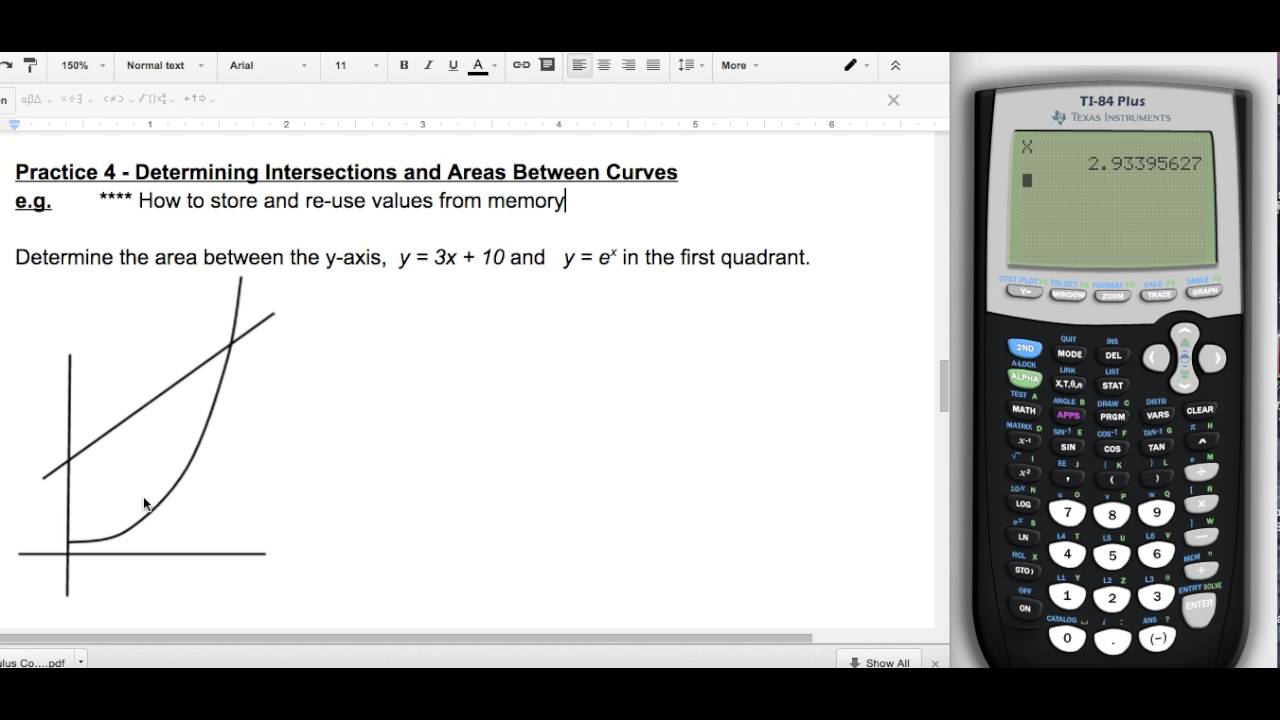This screenshot has height=720, width=1280.
Task: Open the More toolbar menu
Action: tap(740, 65)
